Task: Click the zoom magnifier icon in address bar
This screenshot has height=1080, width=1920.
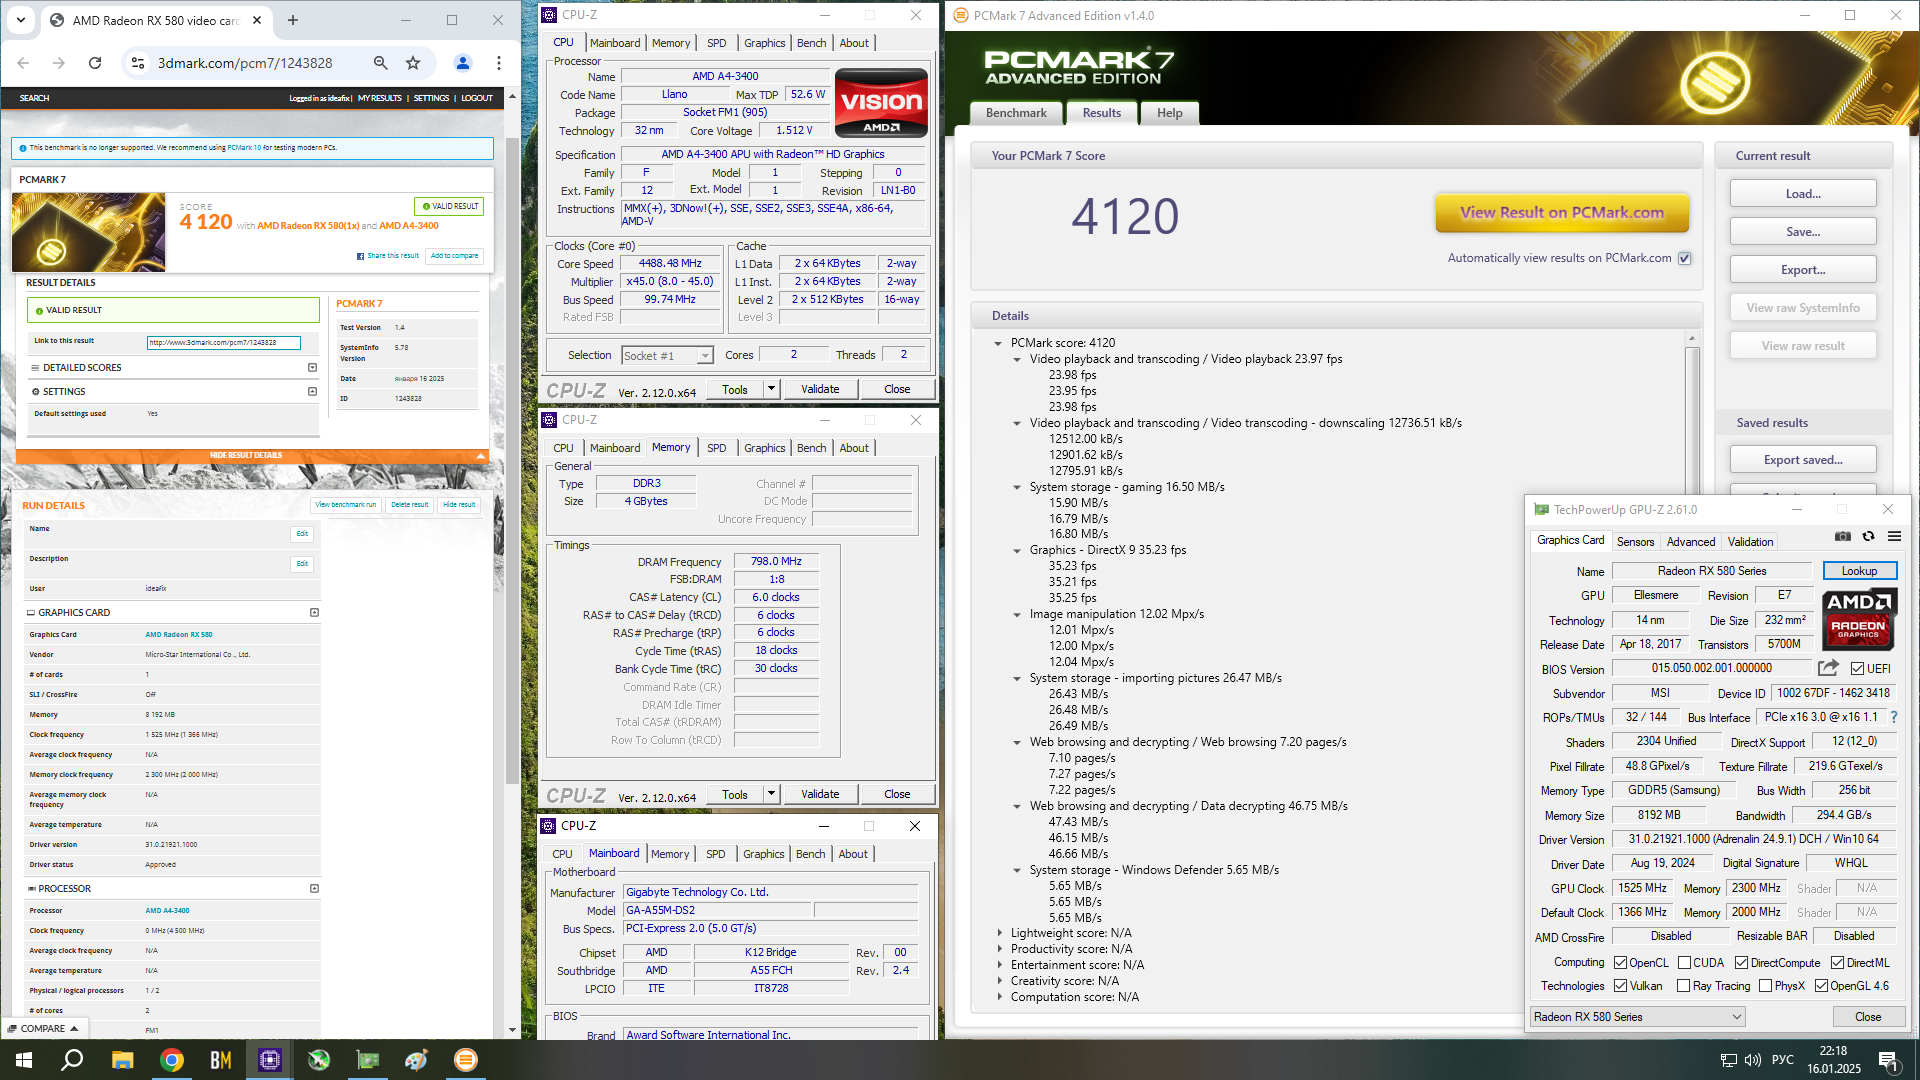Action: [x=381, y=63]
